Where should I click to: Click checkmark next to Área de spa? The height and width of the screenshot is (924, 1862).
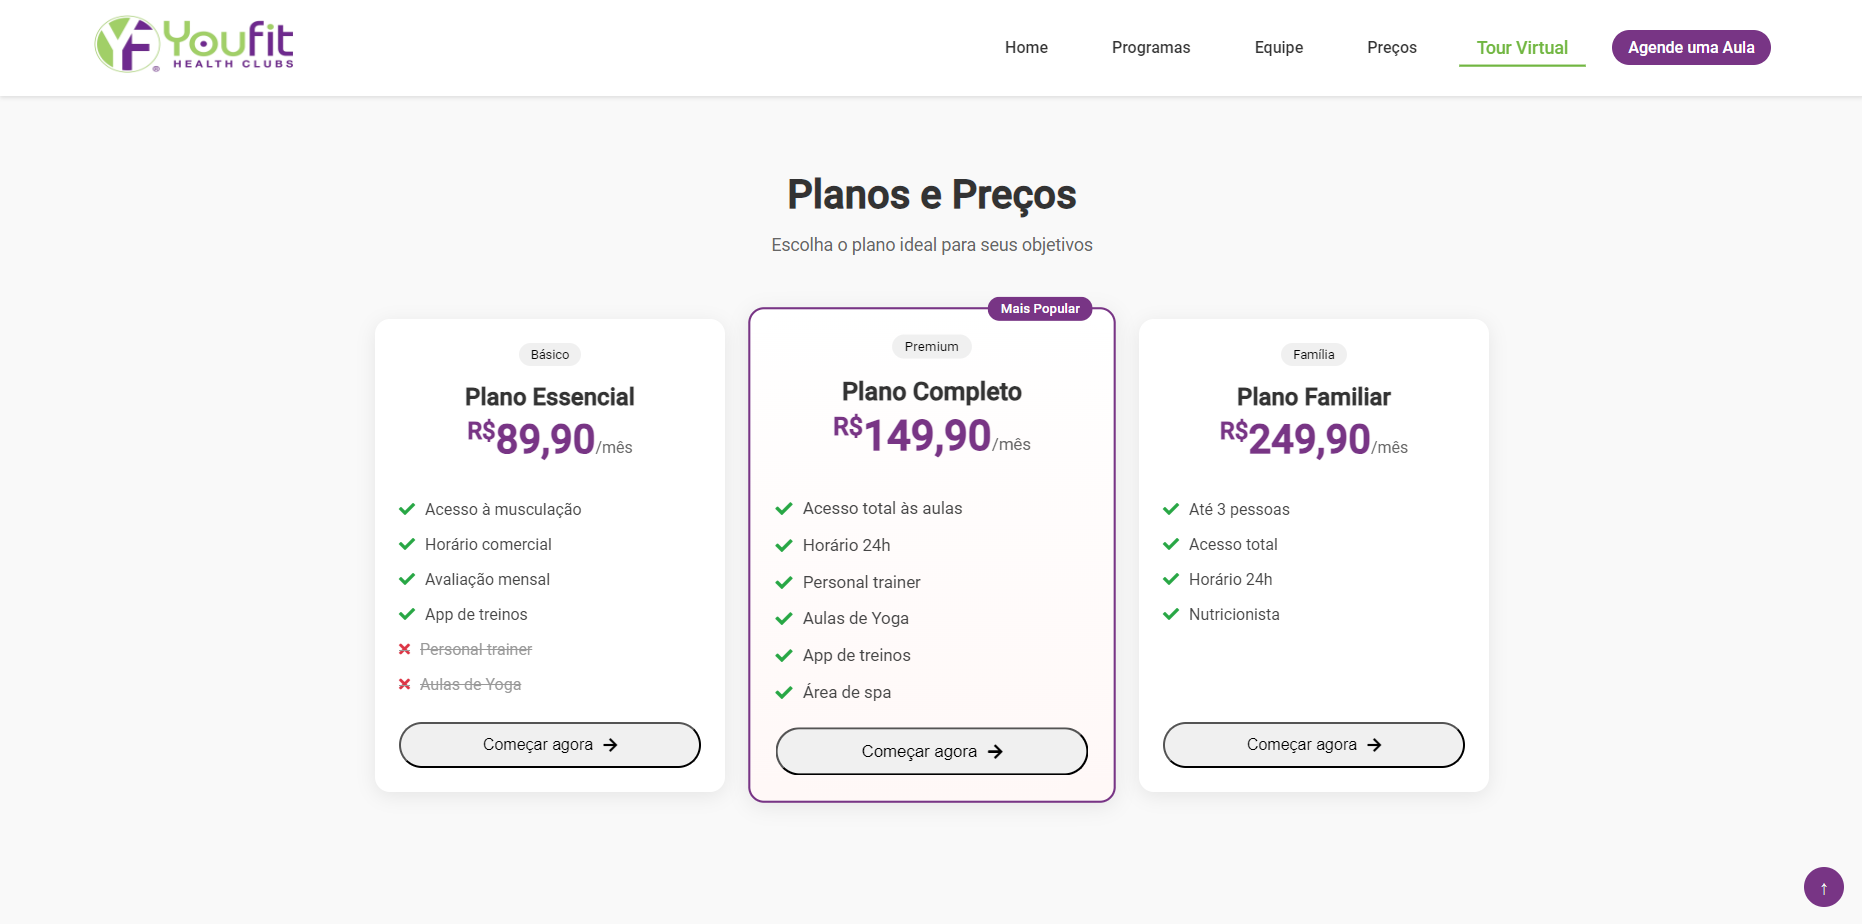784,692
